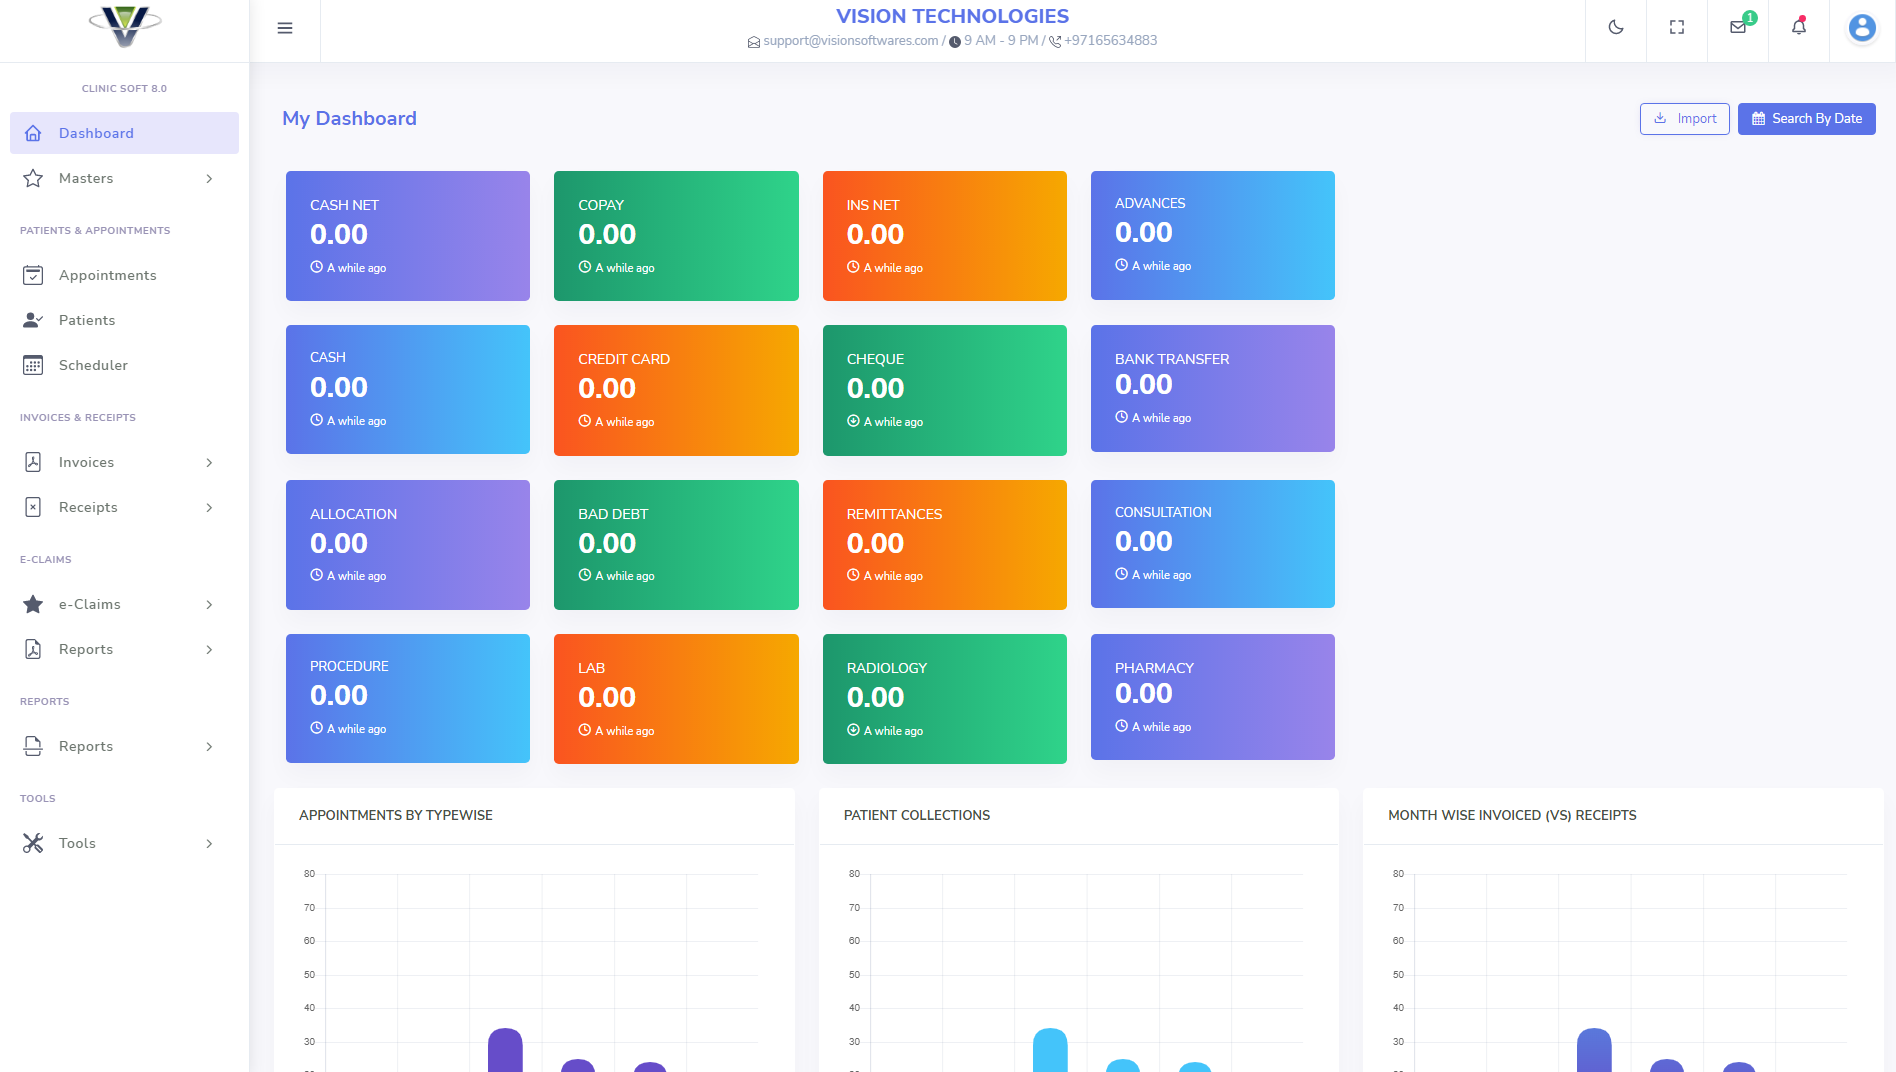Open the notification bell icon
The image size is (1896, 1072).
tap(1797, 28)
